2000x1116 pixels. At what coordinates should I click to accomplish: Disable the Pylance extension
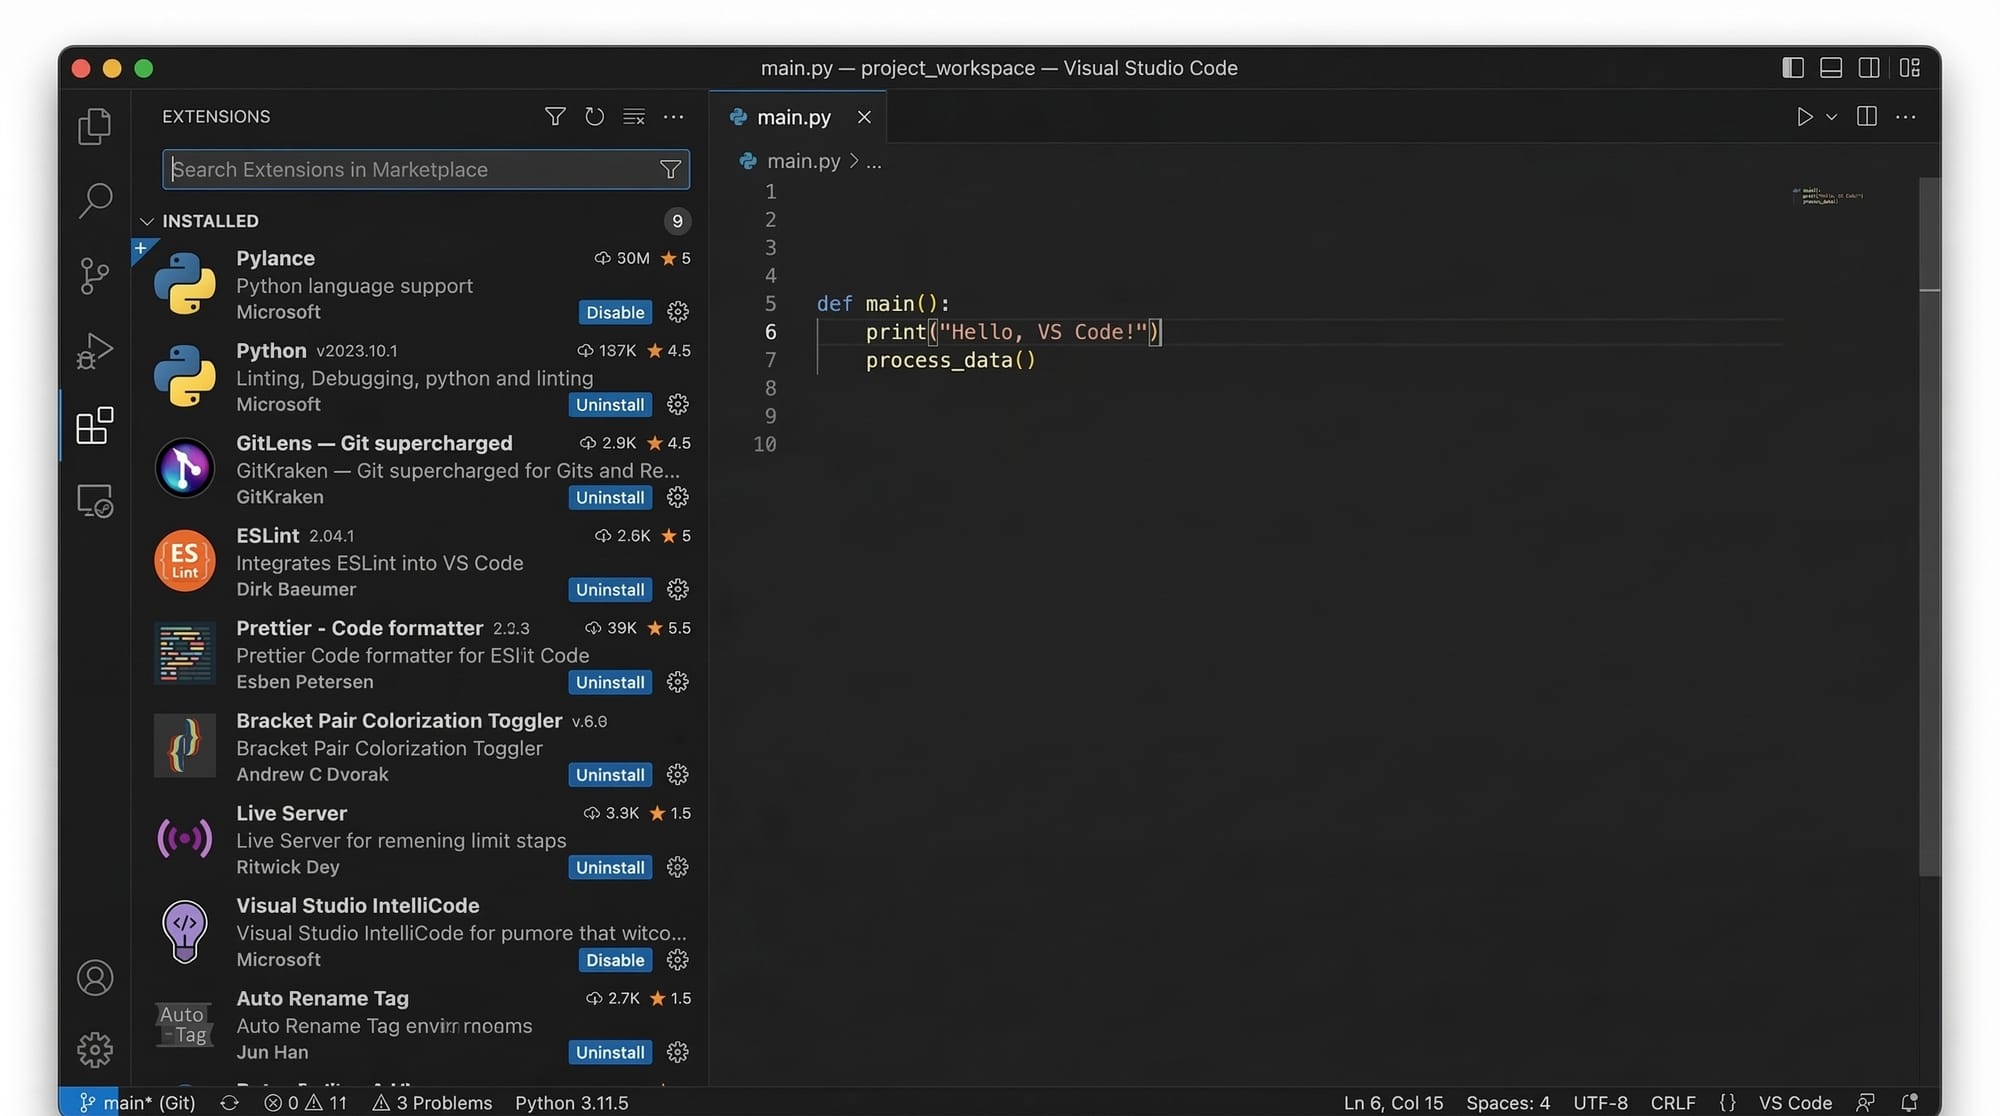coord(615,312)
